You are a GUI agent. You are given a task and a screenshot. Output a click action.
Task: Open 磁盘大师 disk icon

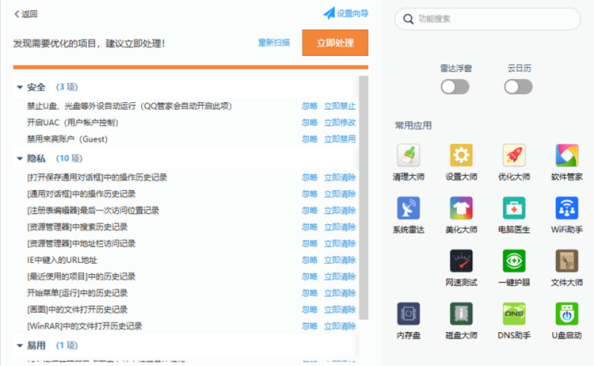pyautogui.click(x=461, y=313)
